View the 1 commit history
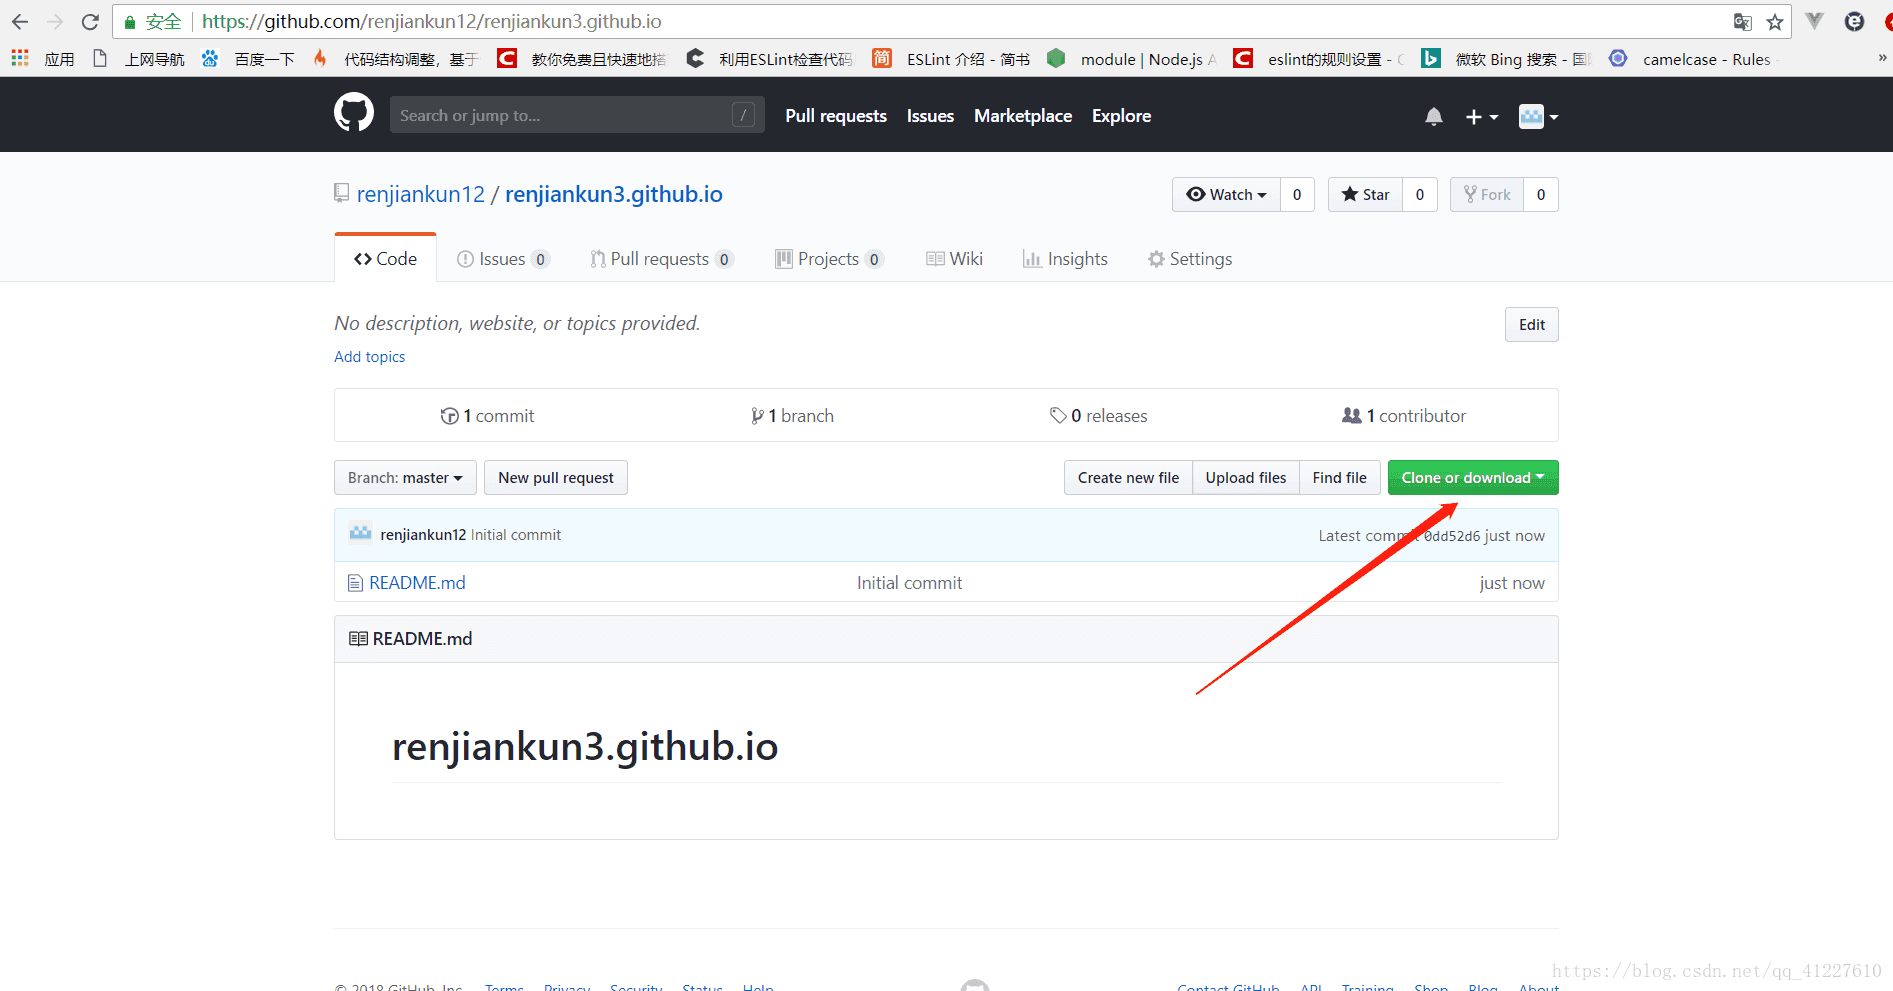Screen dimensions: 1893x991 (x=488, y=416)
